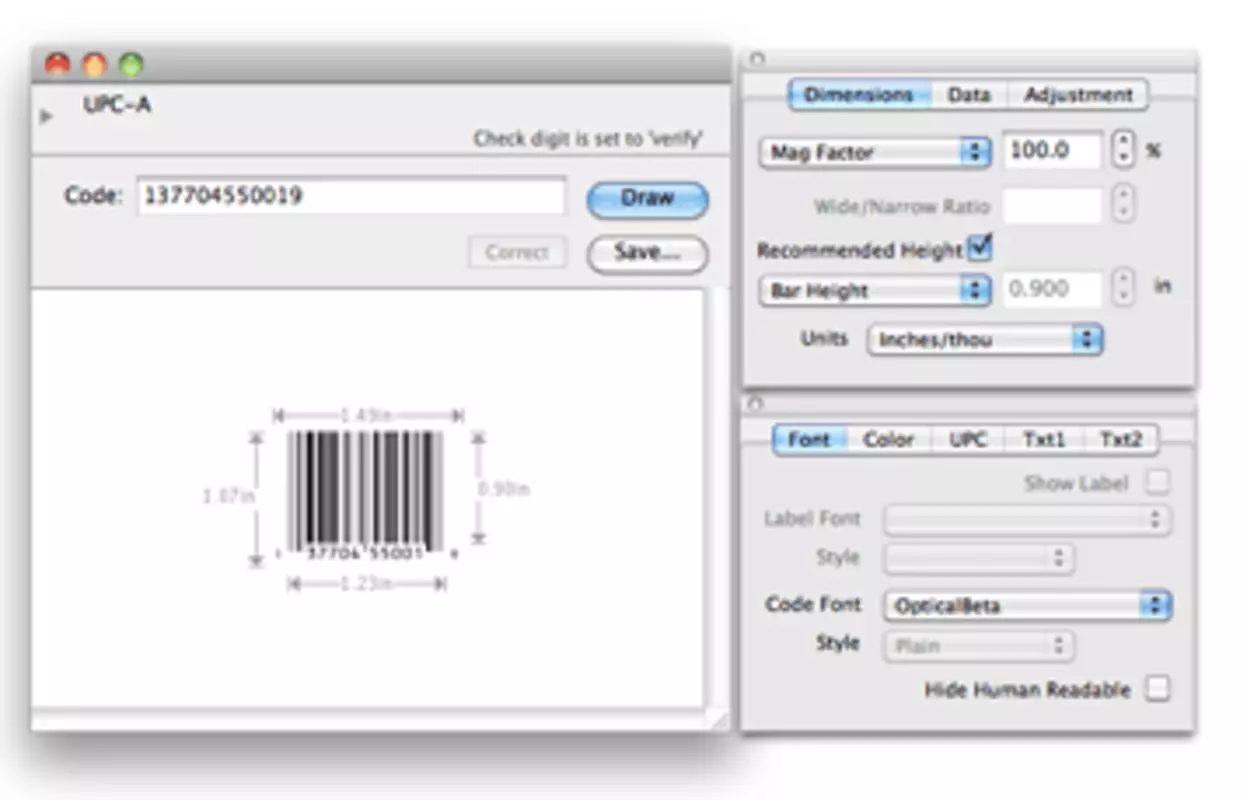Click the Draw button
1247x800 pixels.
pyautogui.click(x=647, y=198)
